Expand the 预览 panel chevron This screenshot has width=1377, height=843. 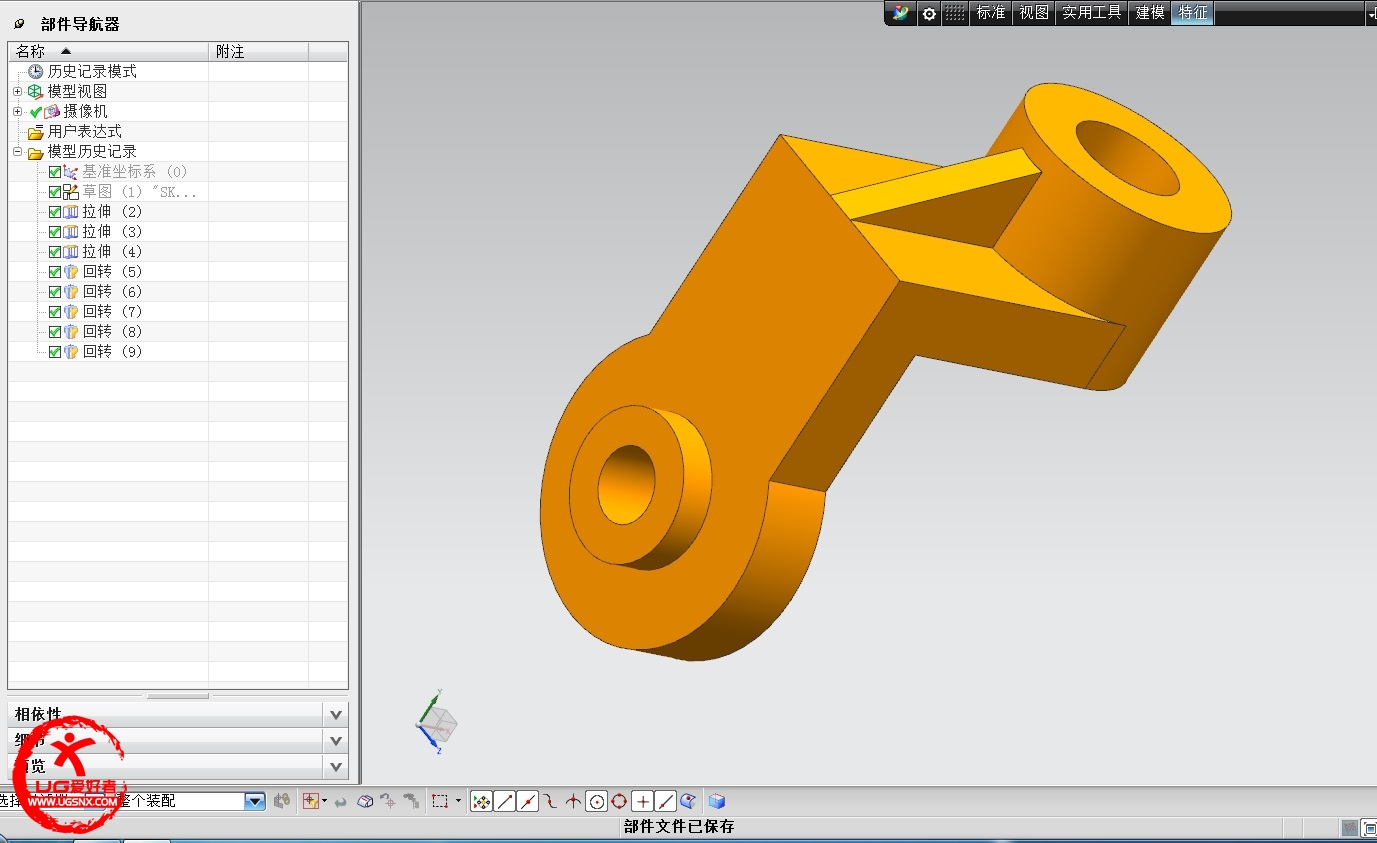336,767
